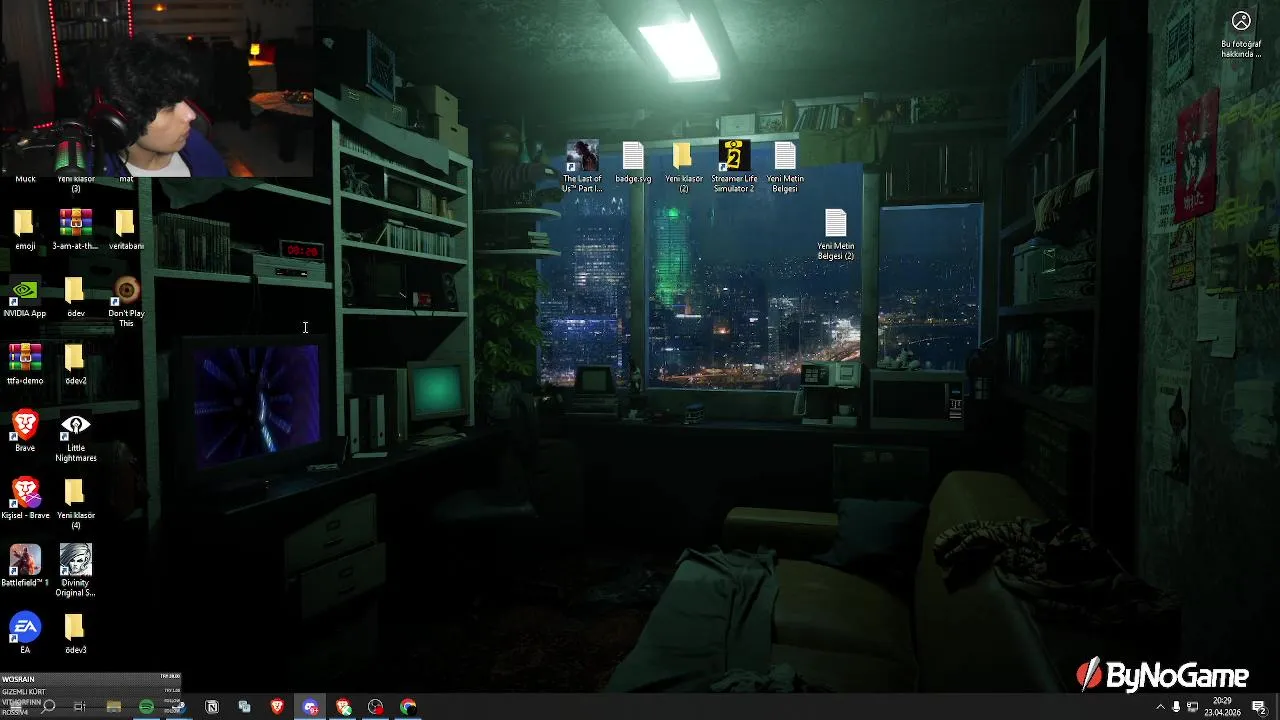Select the Battlefield 1 desktop shortcut
Image resolution: width=1280 pixels, height=720 pixels.
click(25, 565)
